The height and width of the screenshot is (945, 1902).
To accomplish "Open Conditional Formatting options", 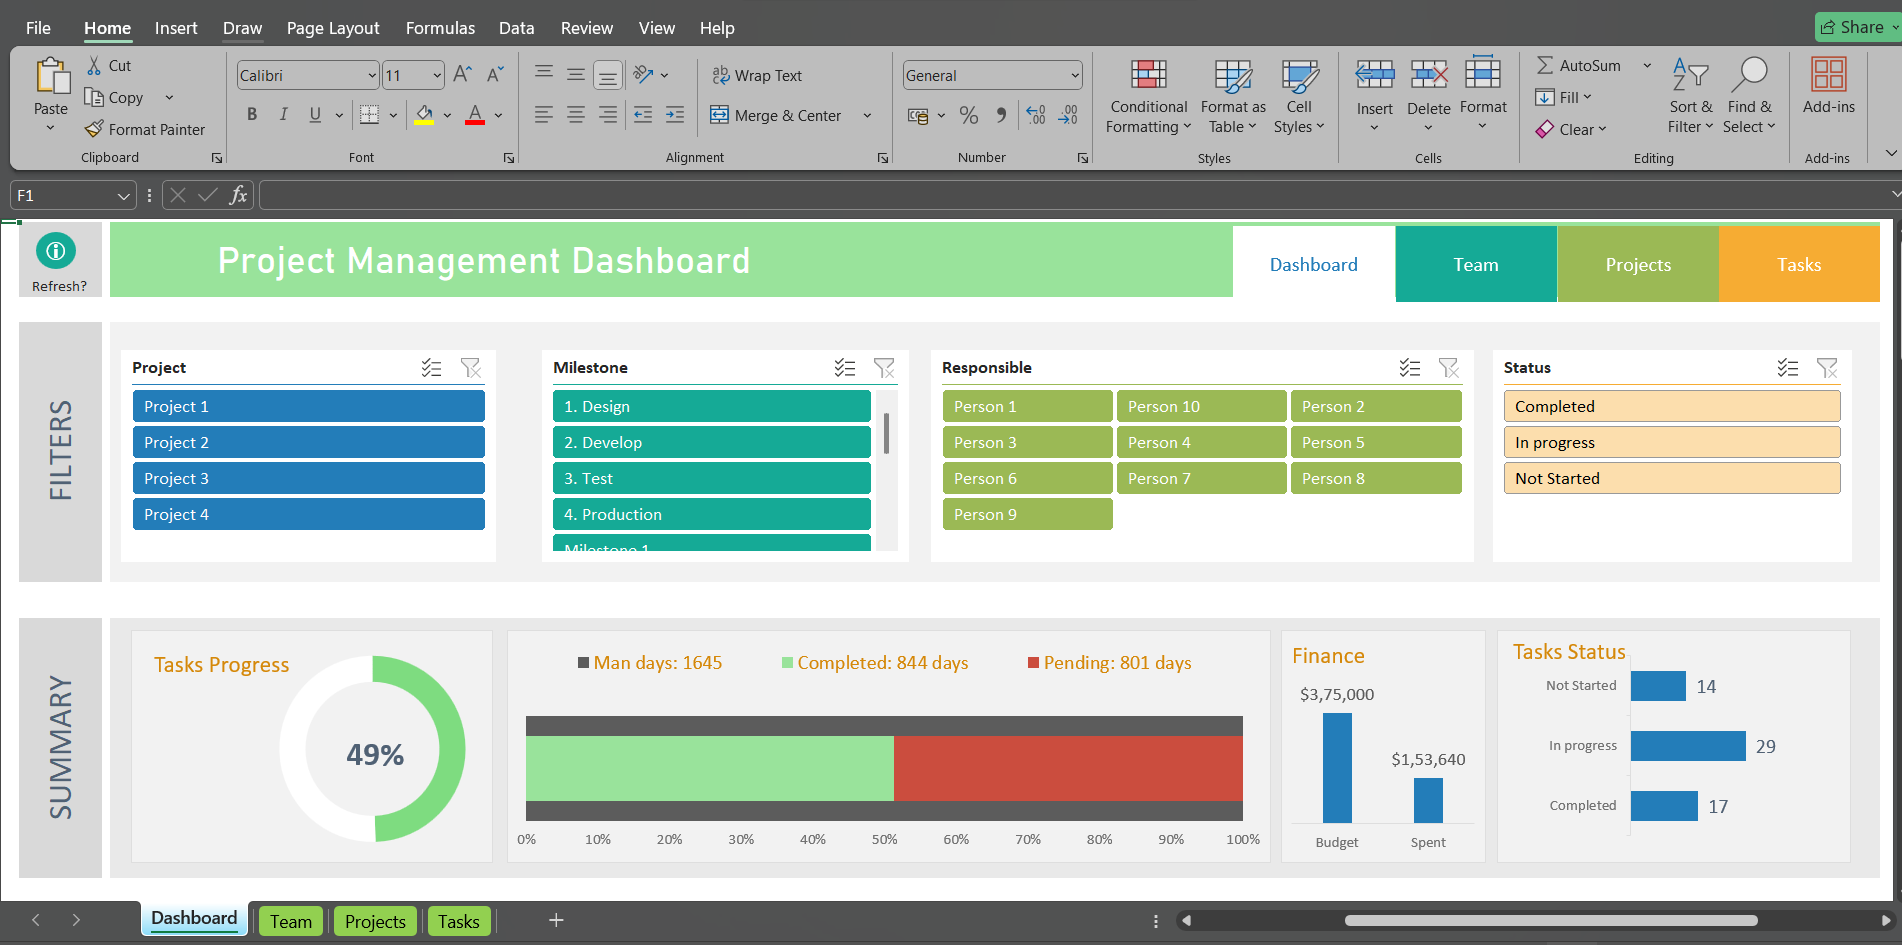I will tap(1147, 96).
